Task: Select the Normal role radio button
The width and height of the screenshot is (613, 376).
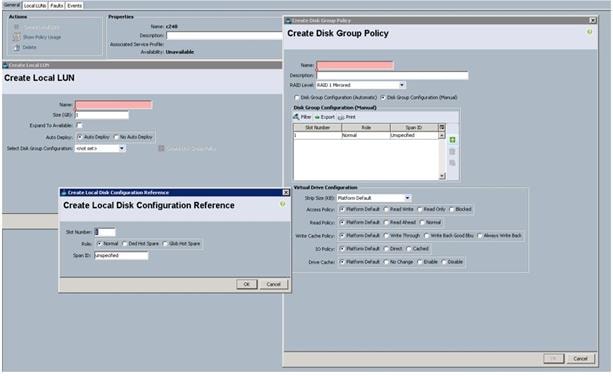Action: tap(99, 244)
